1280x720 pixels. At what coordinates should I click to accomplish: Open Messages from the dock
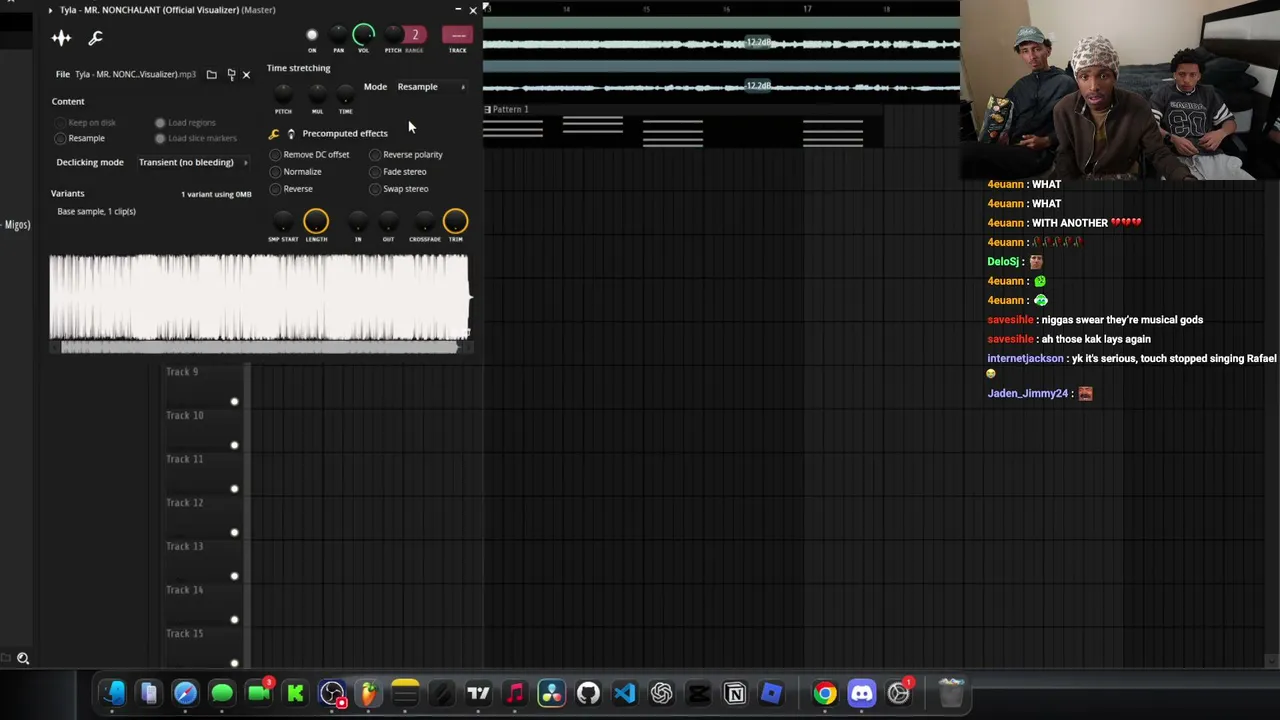coord(222,692)
